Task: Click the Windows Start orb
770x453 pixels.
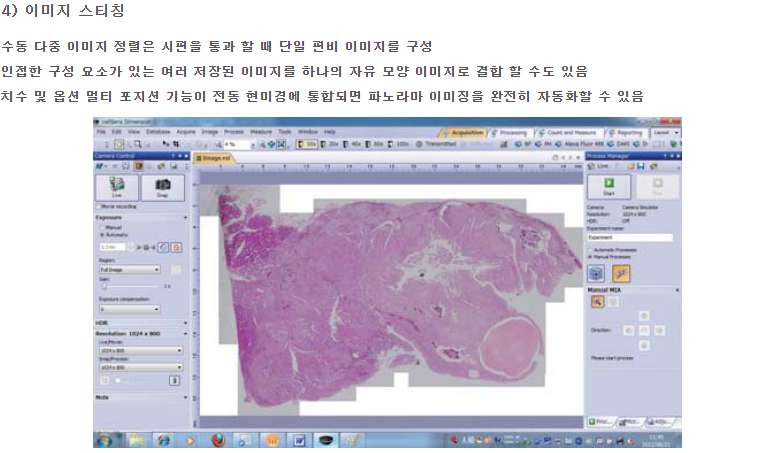Action: pyautogui.click(x=103, y=439)
